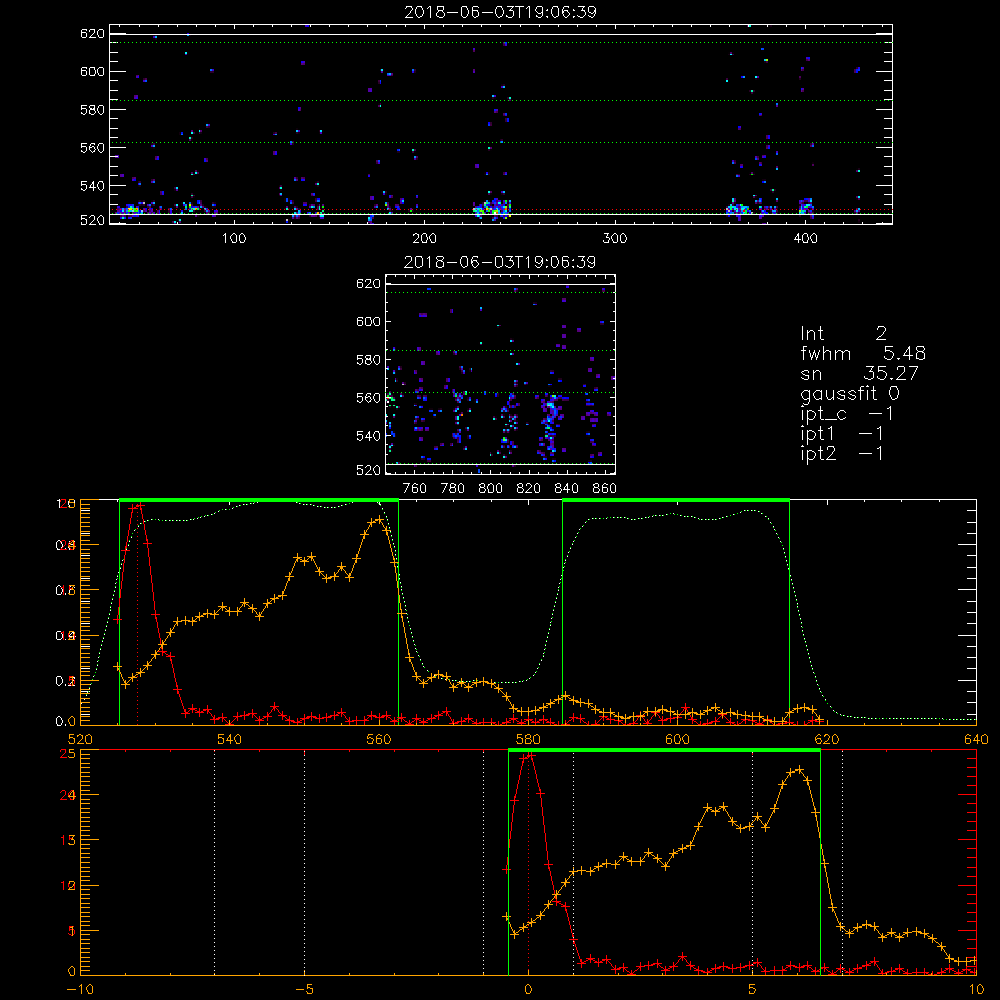Click the 'gaussfit 0' status line
This screenshot has height=1000, width=1000.
pos(849,393)
